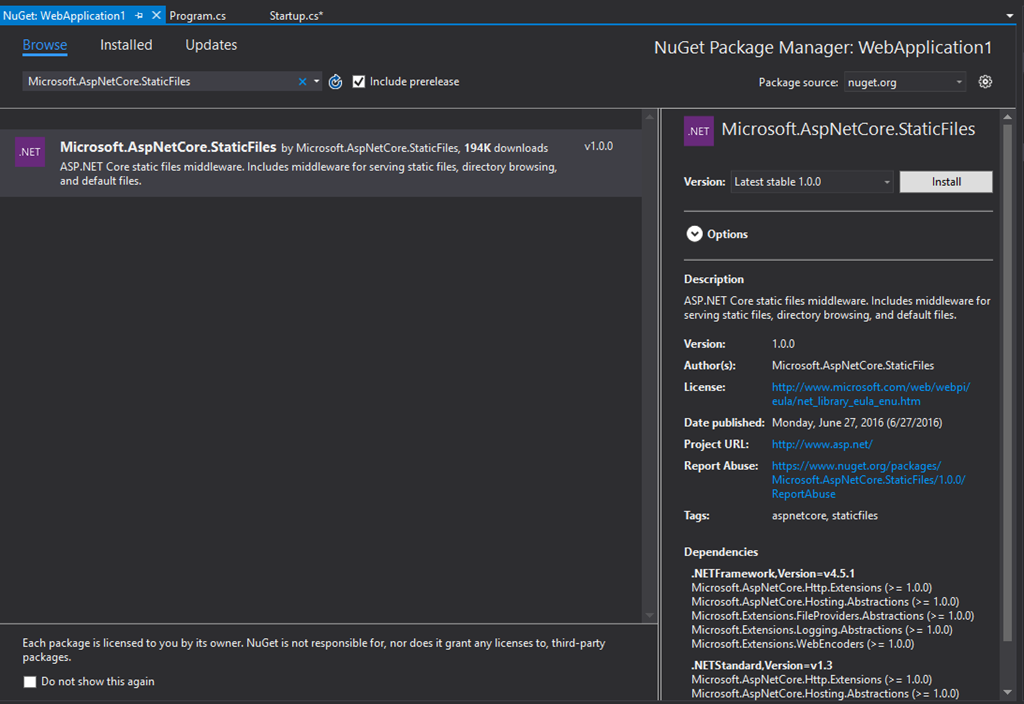
Task: Click details pane scroll up arrow
Action: 1008,117
